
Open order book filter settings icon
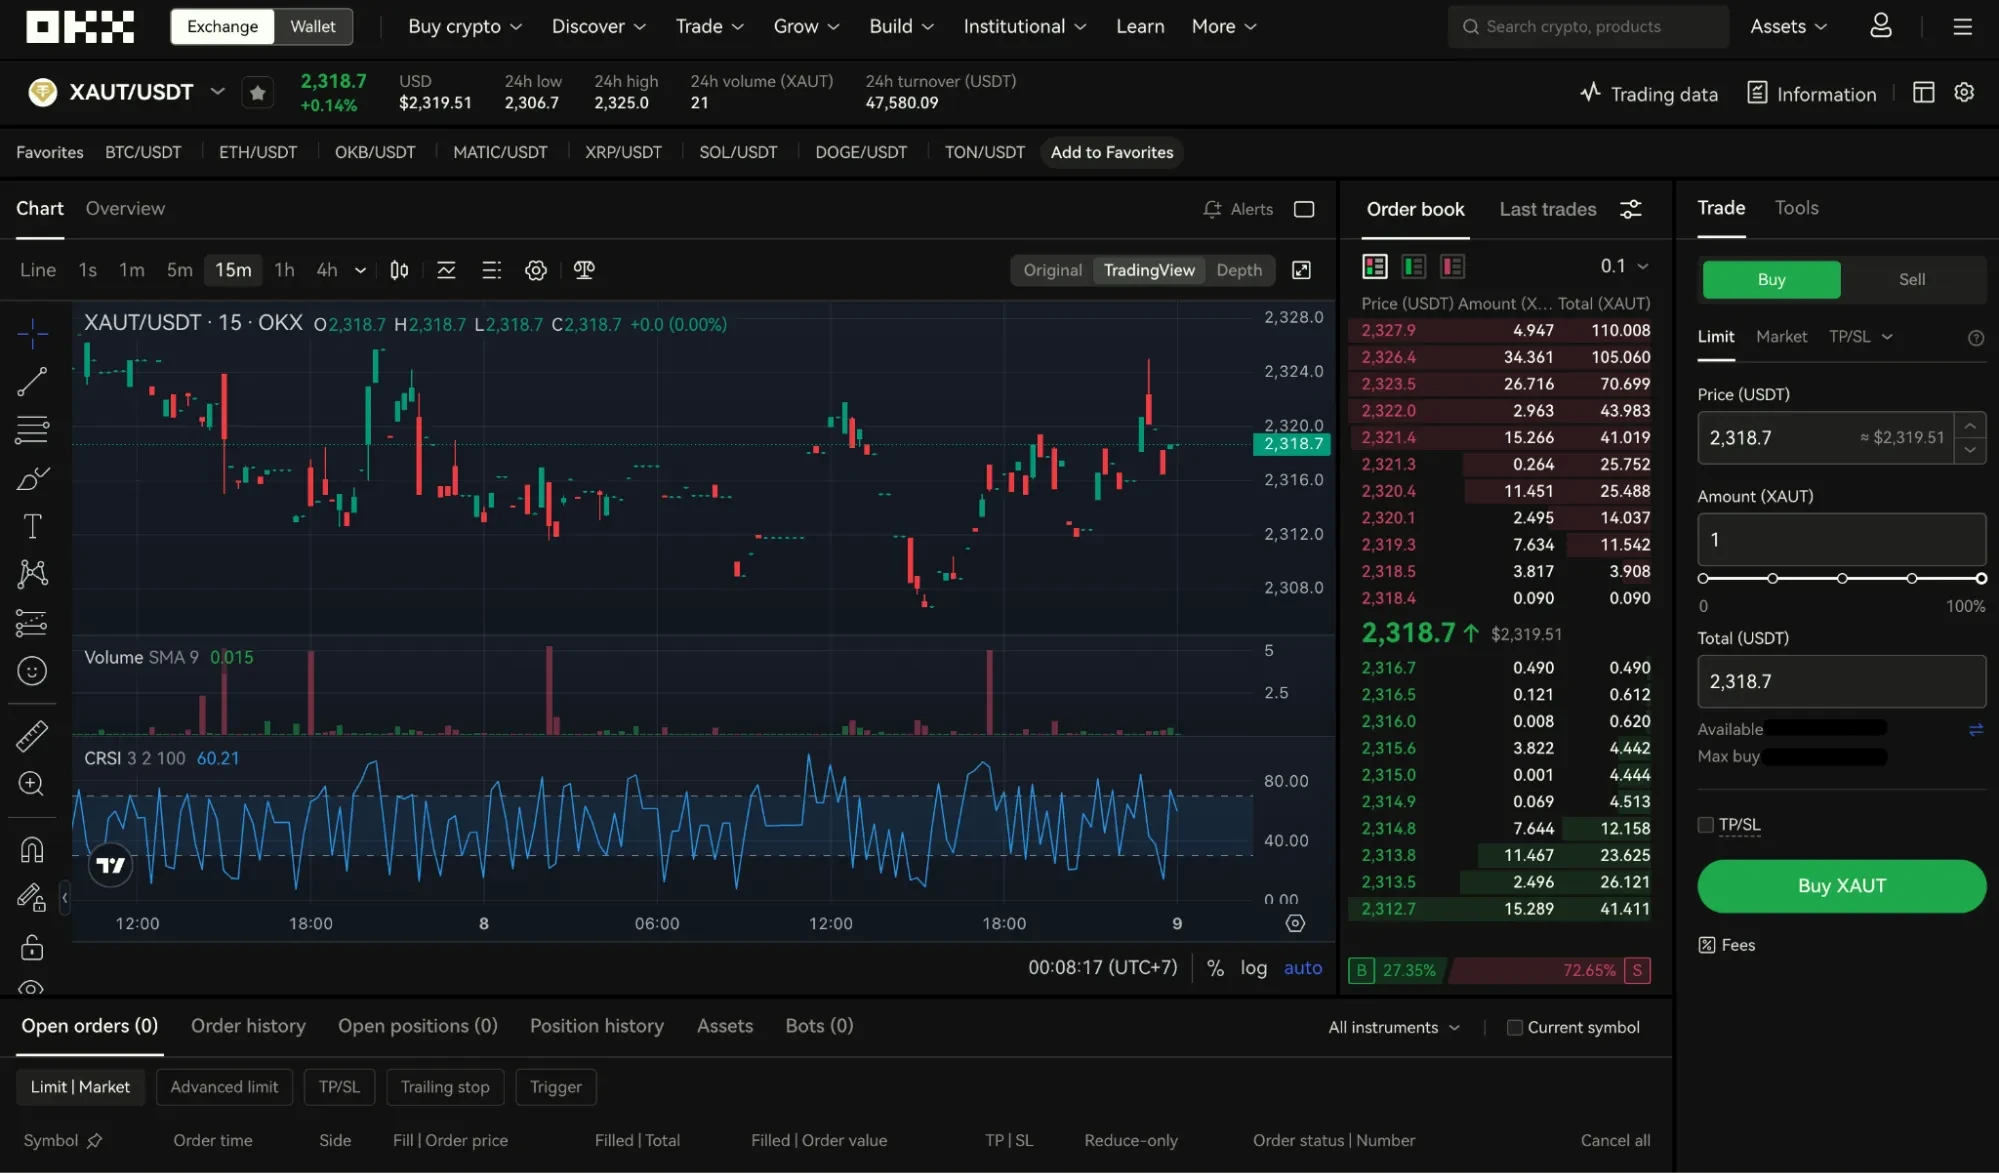click(1630, 209)
